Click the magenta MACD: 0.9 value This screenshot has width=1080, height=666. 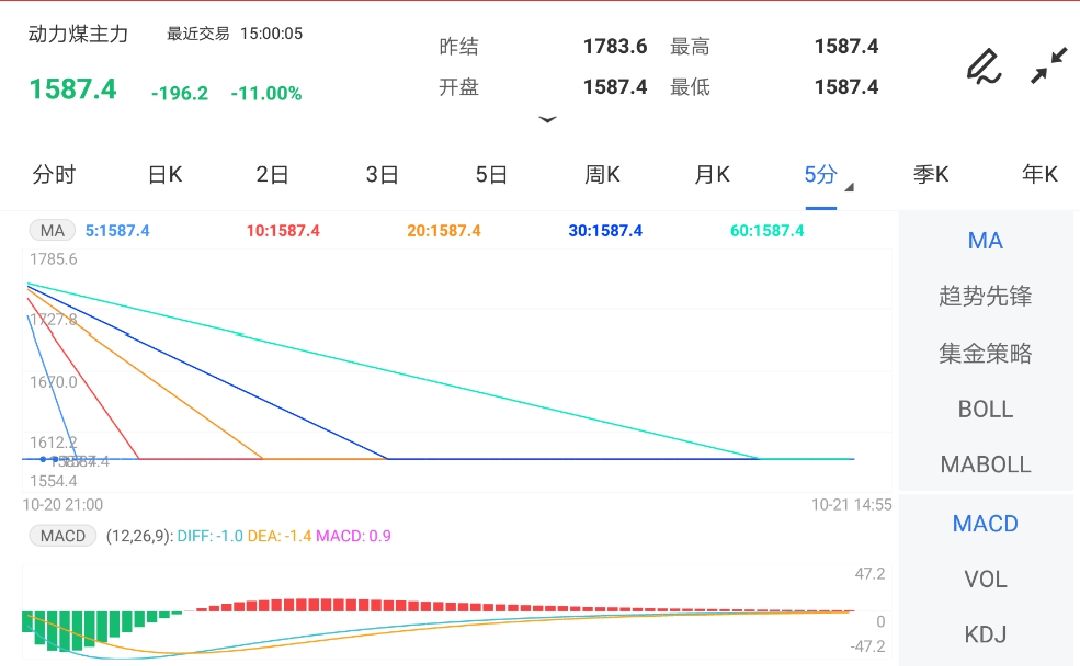tap(353, 536)
